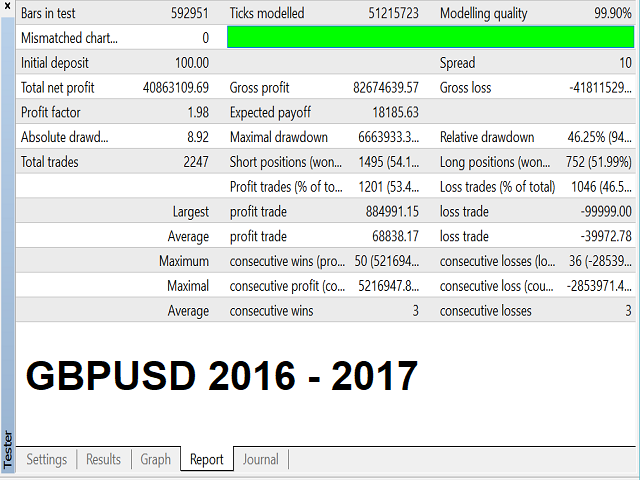
Task: Click the Relative drawdown value 46.25%
Action: pyautogui.click(x=600, y=137)
